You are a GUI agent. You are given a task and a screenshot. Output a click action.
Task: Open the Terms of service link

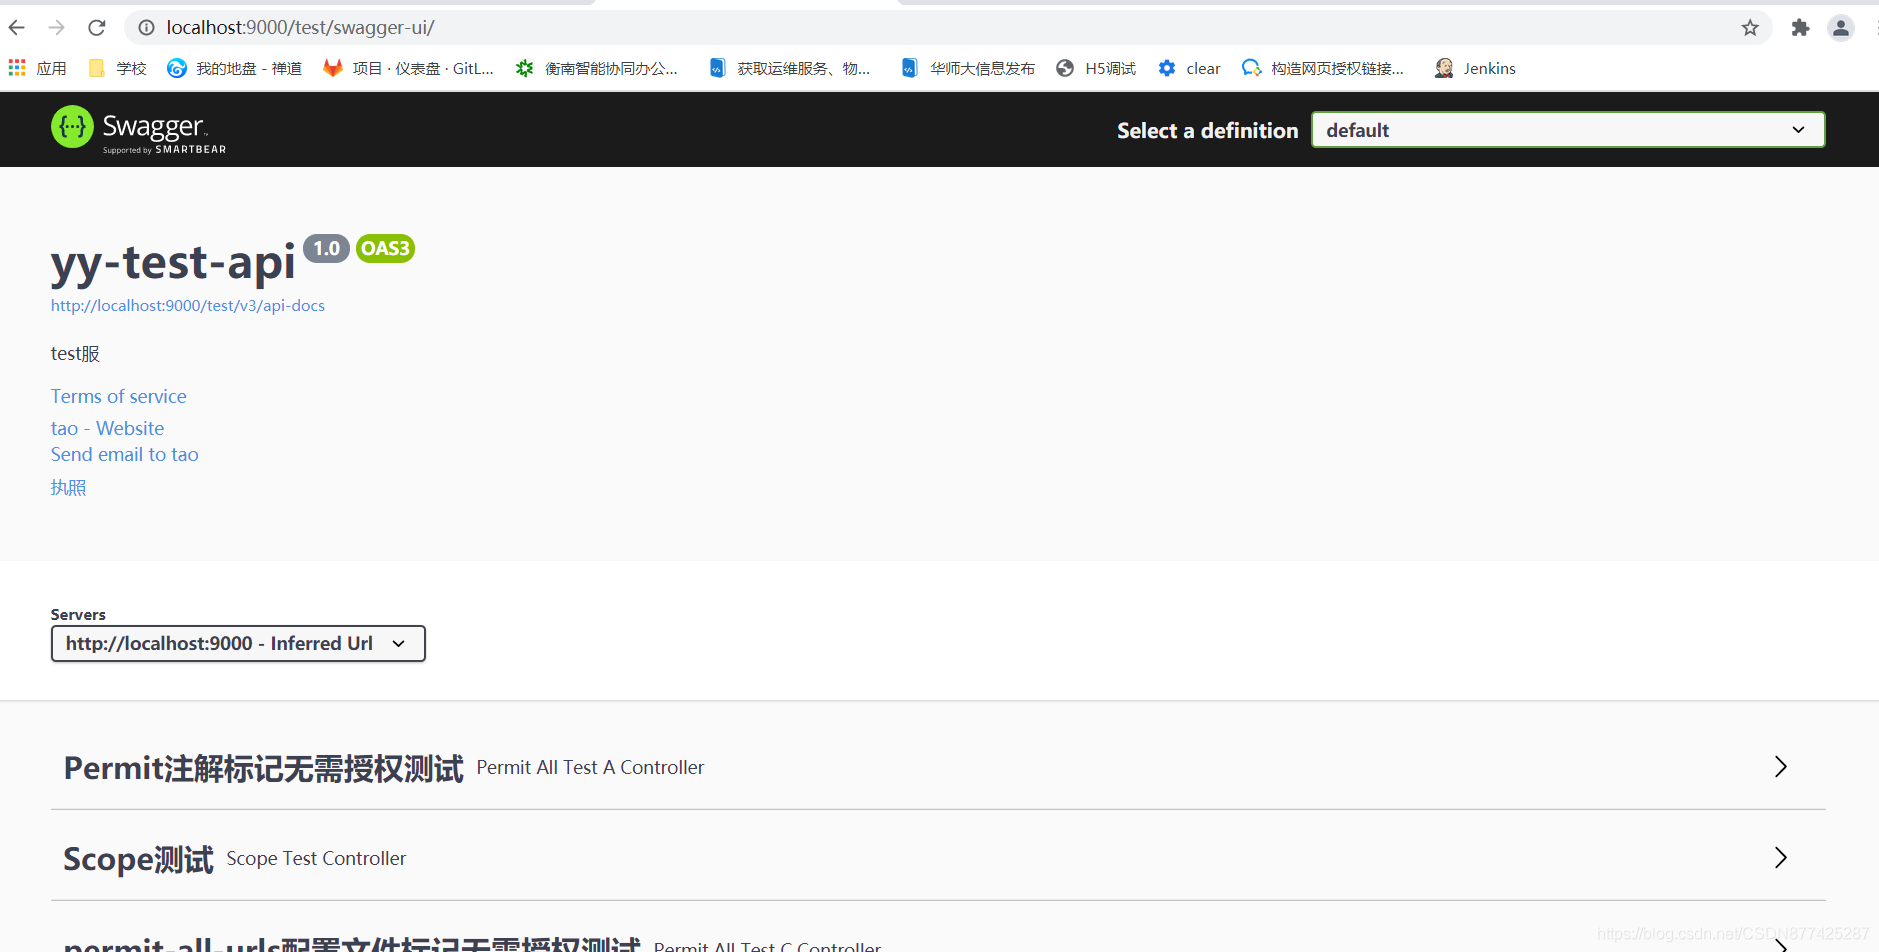pos(118,396)
